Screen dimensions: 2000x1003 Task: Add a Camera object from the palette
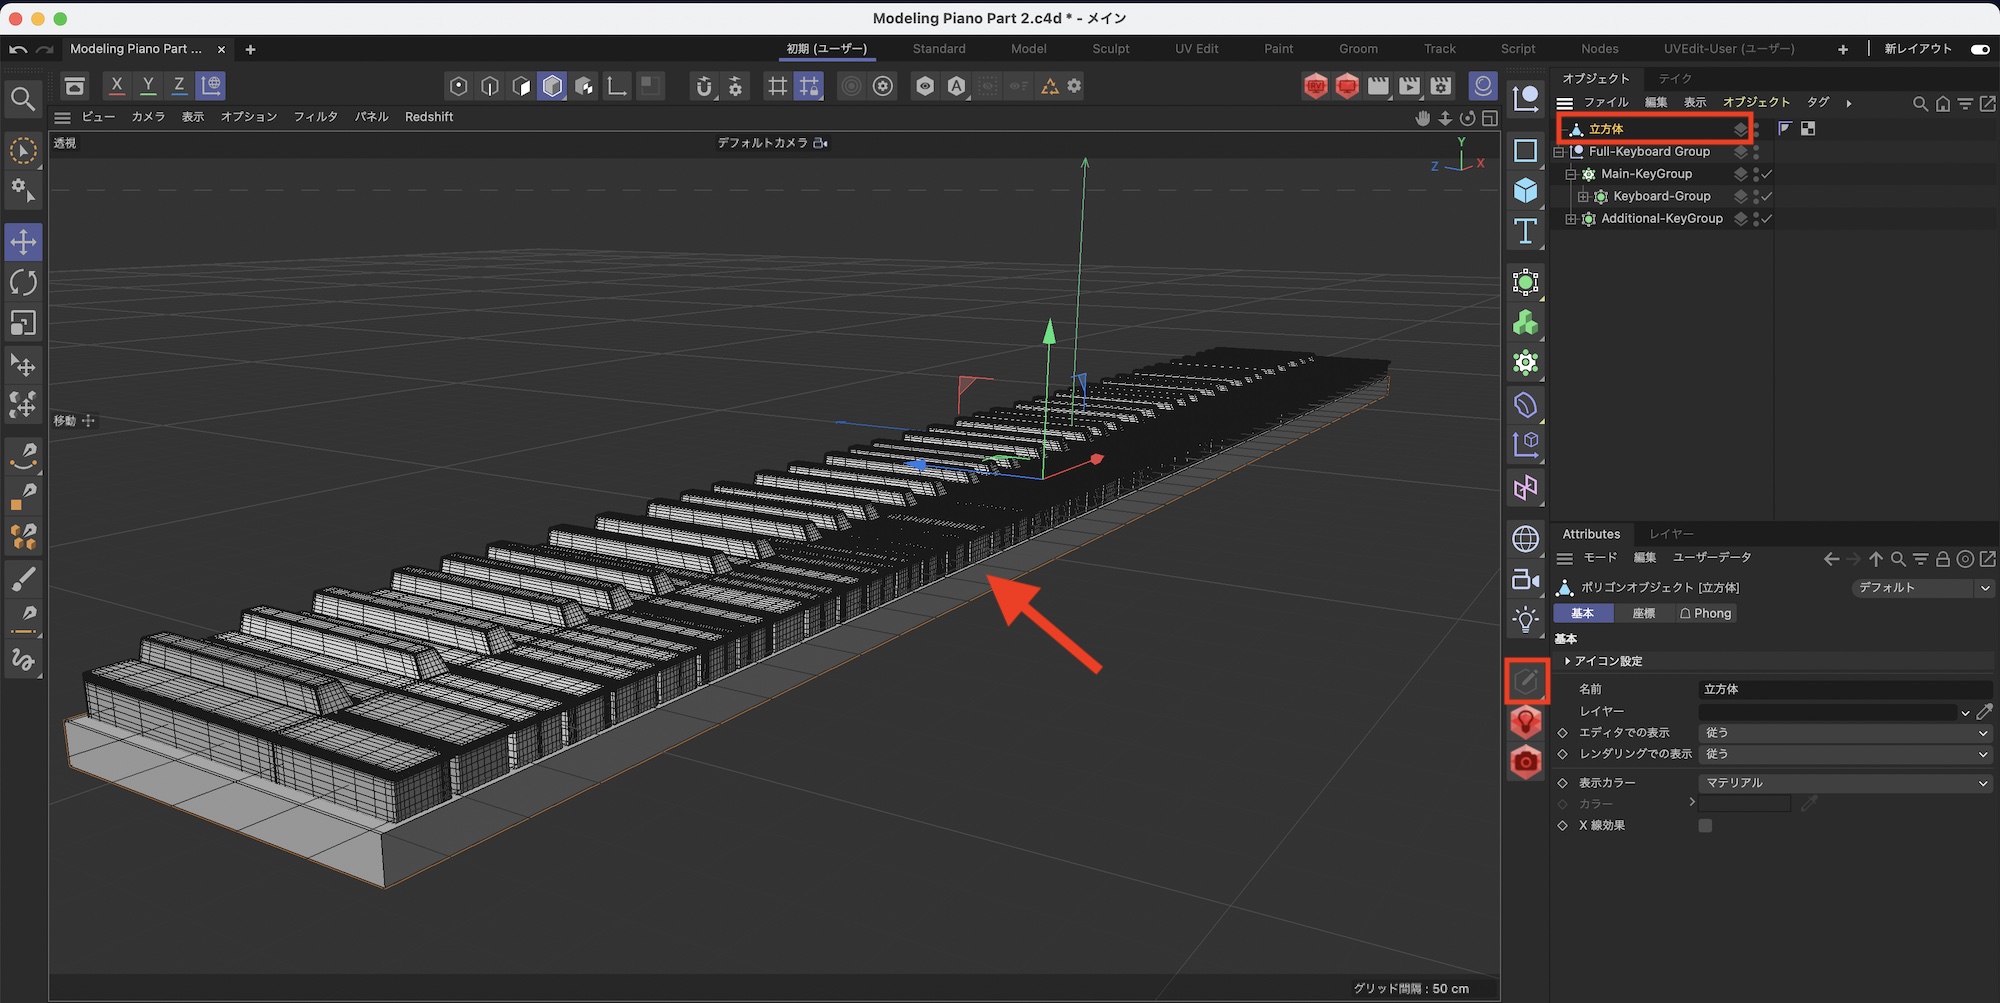(x=1525, y=579)
